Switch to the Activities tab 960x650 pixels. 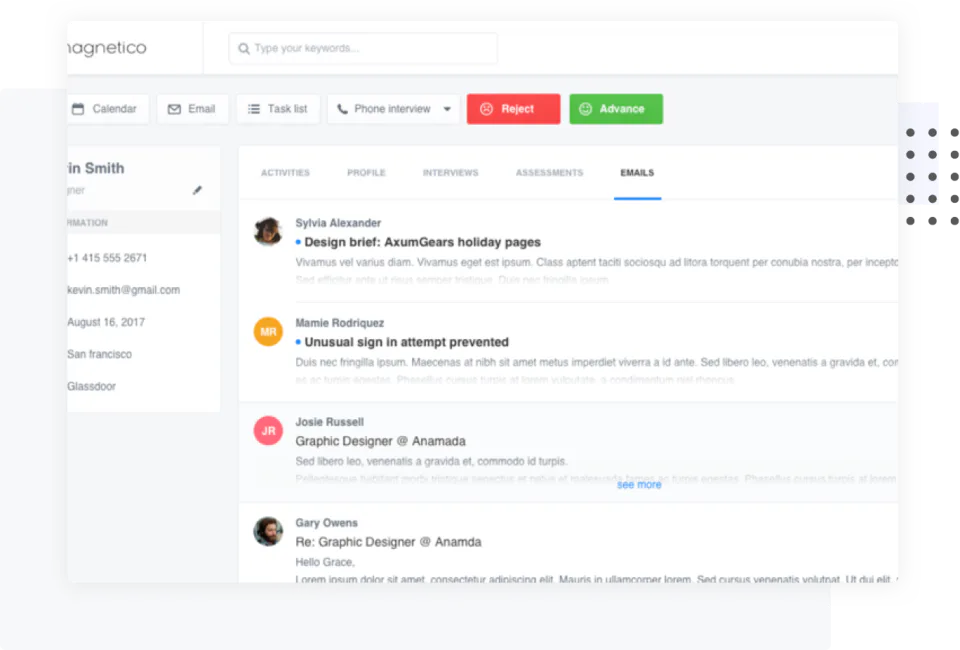pyautogui.click(x=285, y=173)
